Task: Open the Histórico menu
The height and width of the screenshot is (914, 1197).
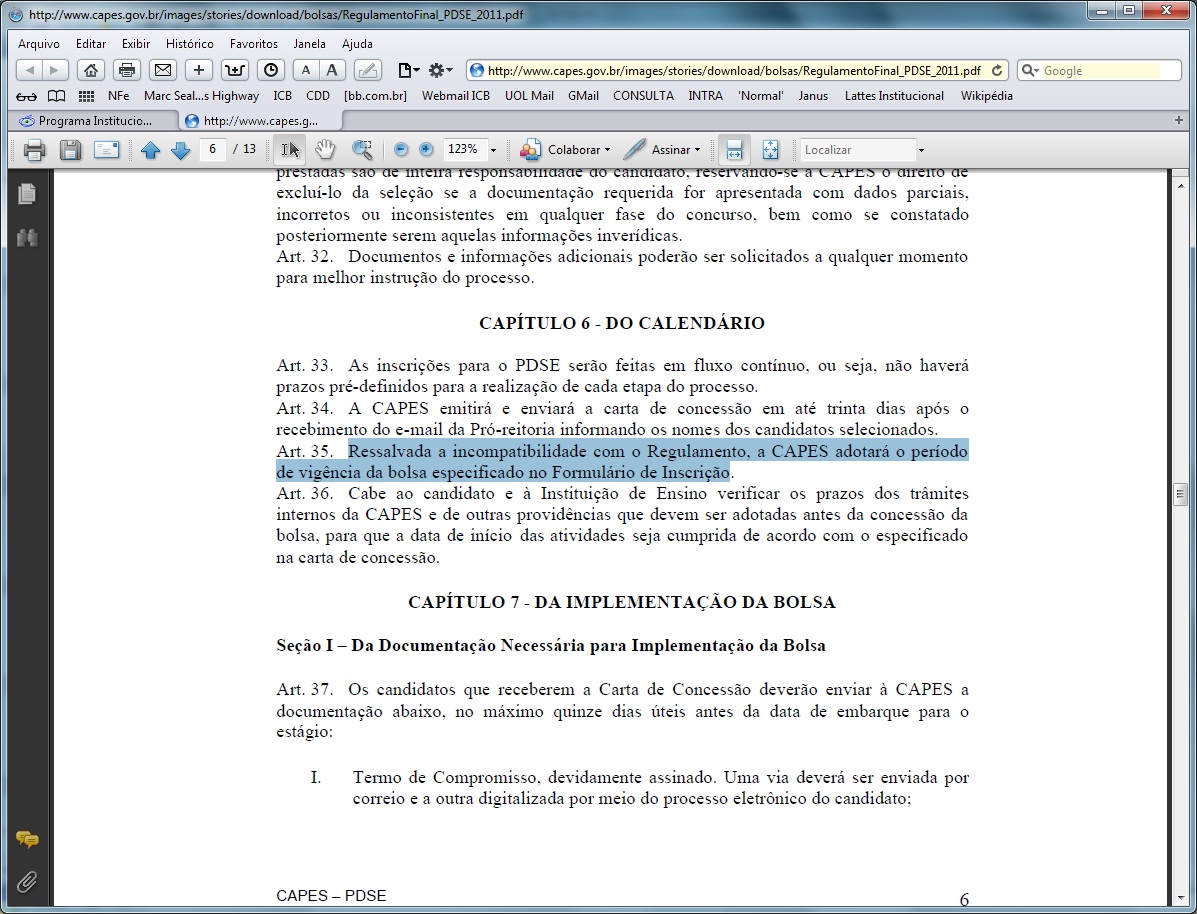Action: [x=190, y=44]
